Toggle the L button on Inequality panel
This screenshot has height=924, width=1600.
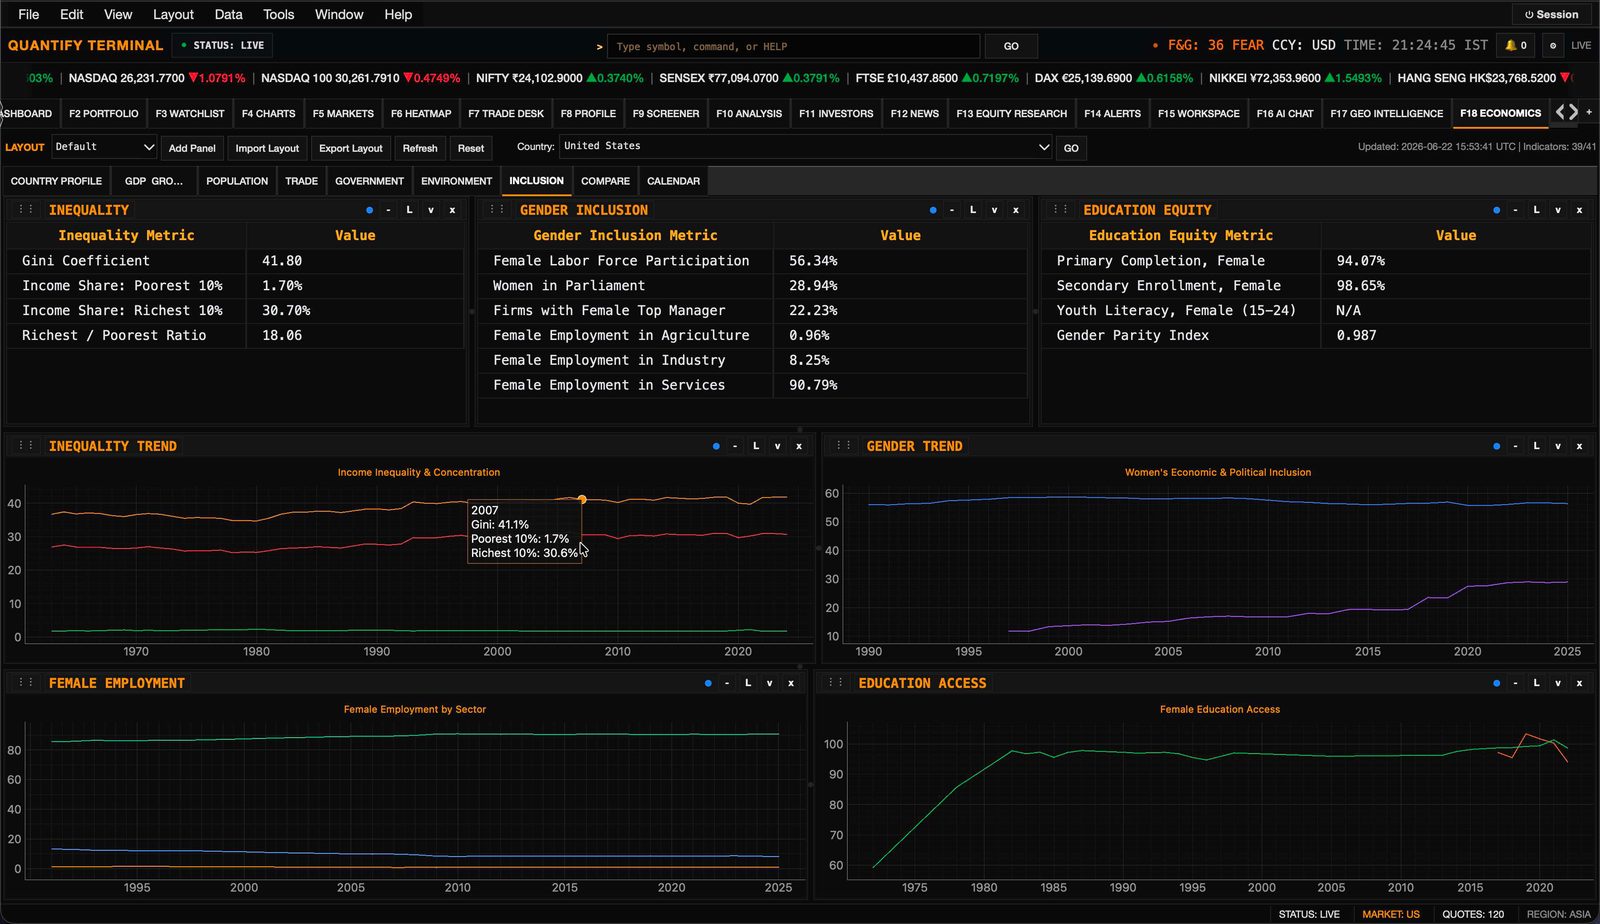click(x=409, y=210)
